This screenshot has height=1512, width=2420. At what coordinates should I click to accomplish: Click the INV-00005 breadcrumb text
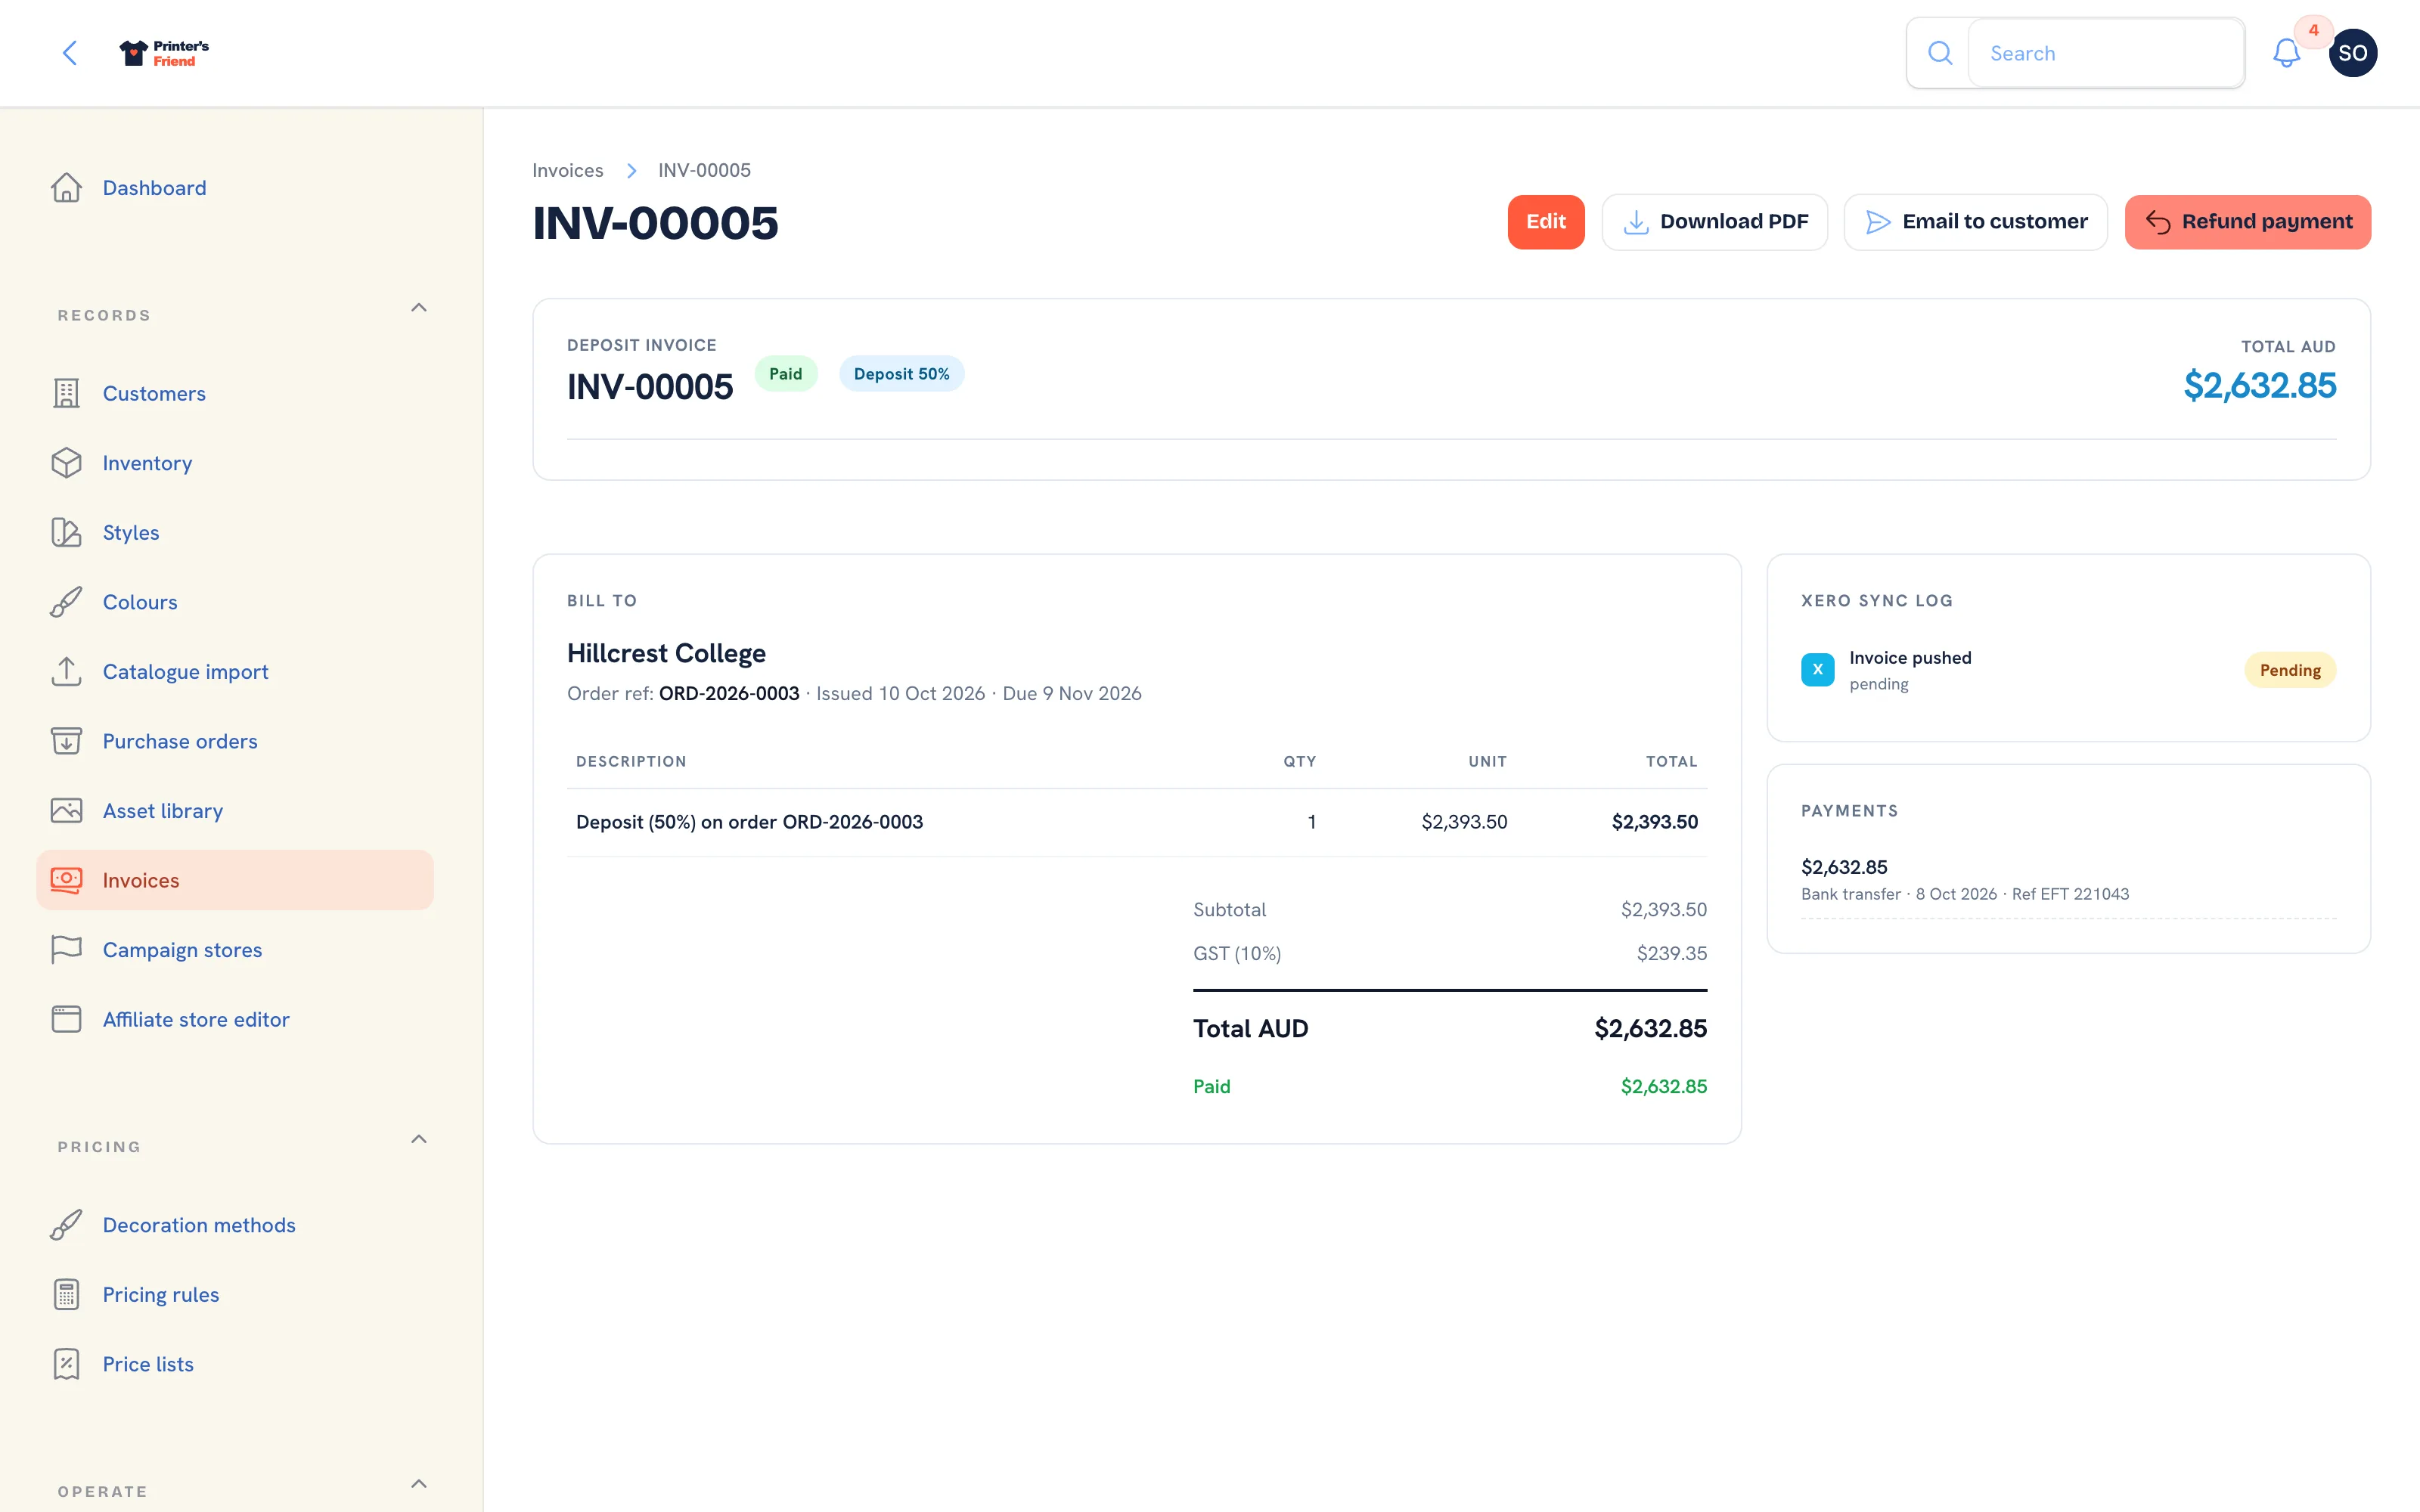point(704,170)
